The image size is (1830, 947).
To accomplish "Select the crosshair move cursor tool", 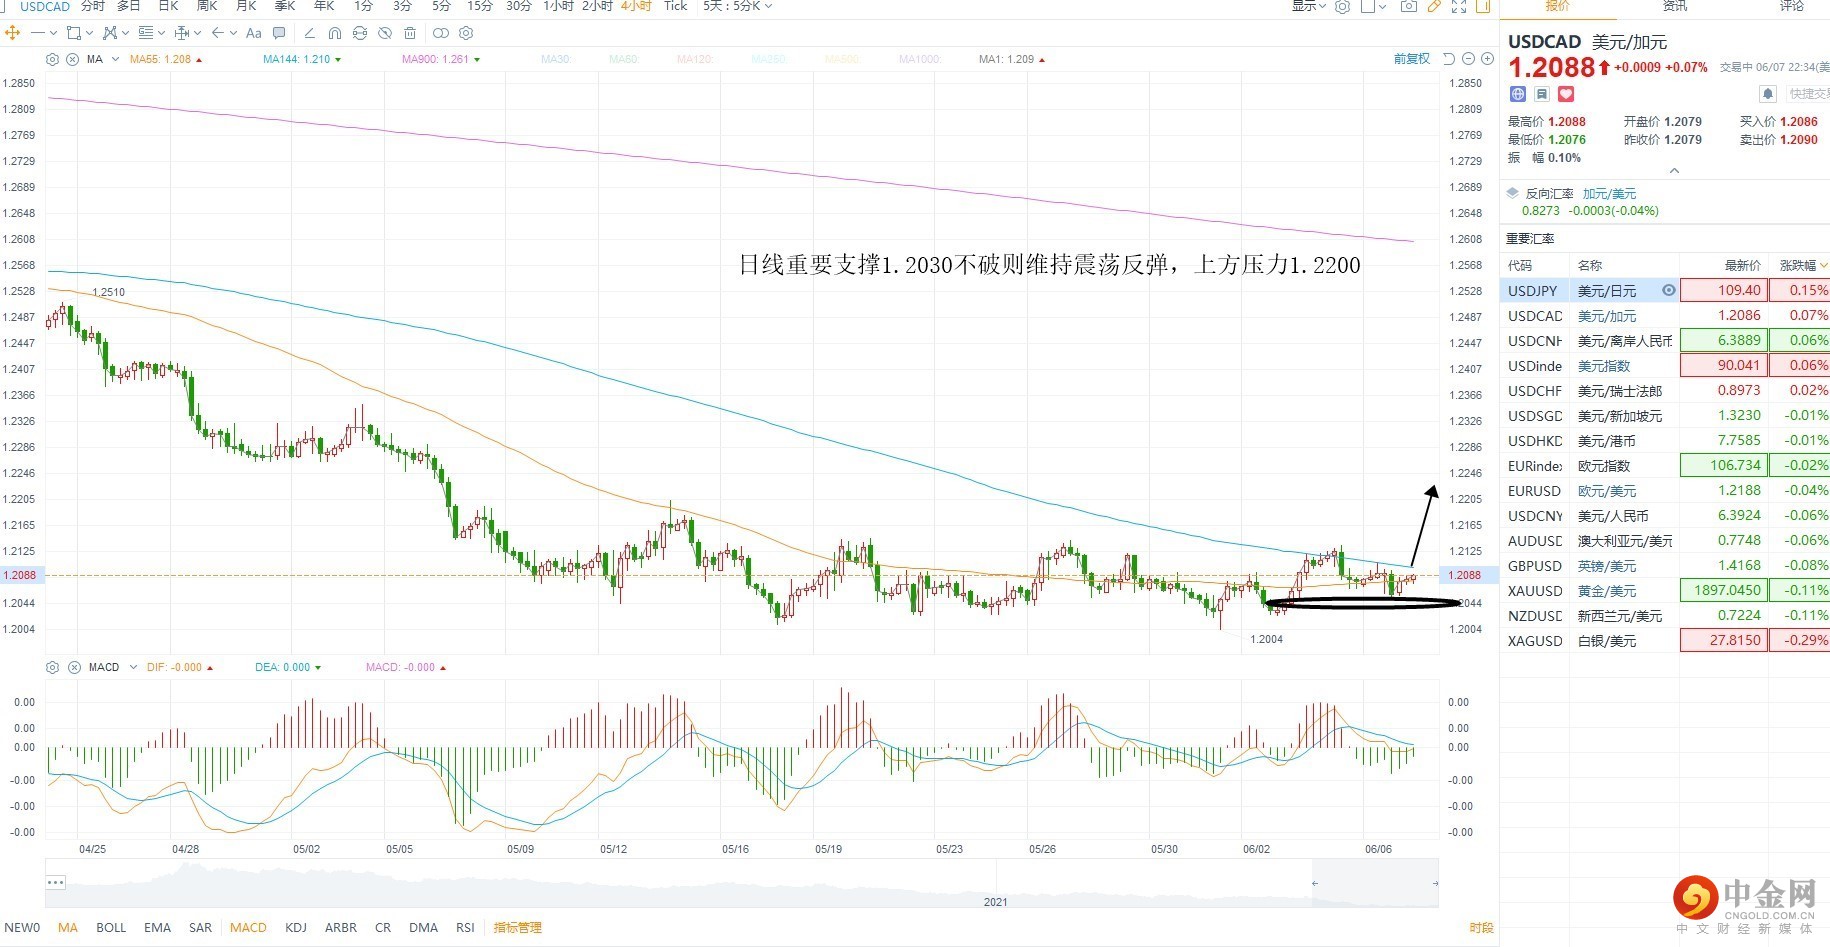I will click(x=13, y=33).
